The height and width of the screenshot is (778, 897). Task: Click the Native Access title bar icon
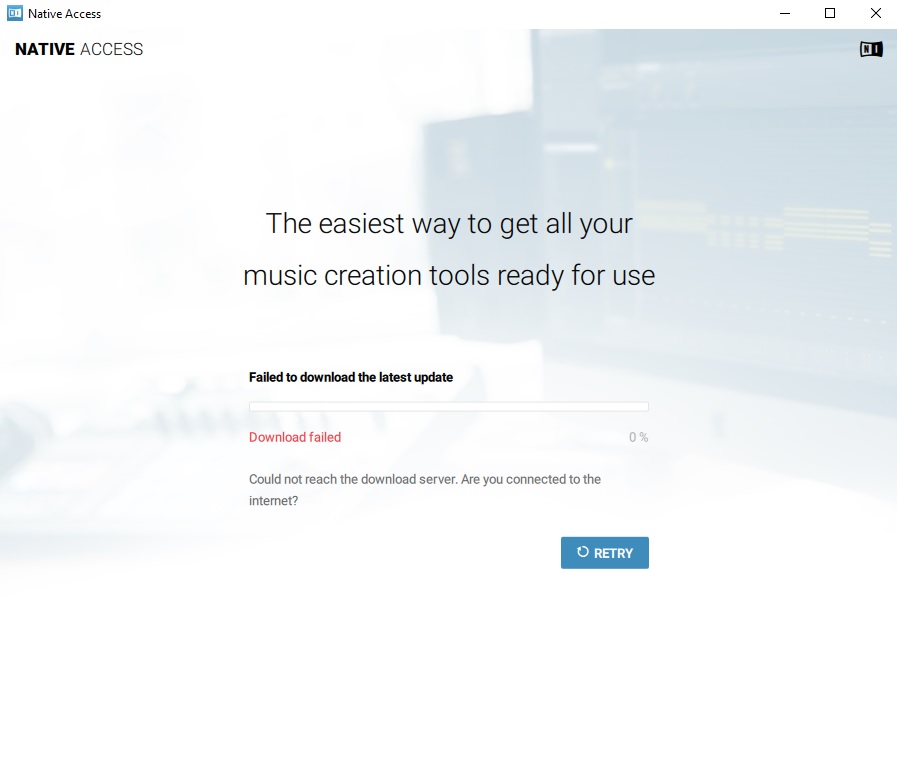click(15, 14)
